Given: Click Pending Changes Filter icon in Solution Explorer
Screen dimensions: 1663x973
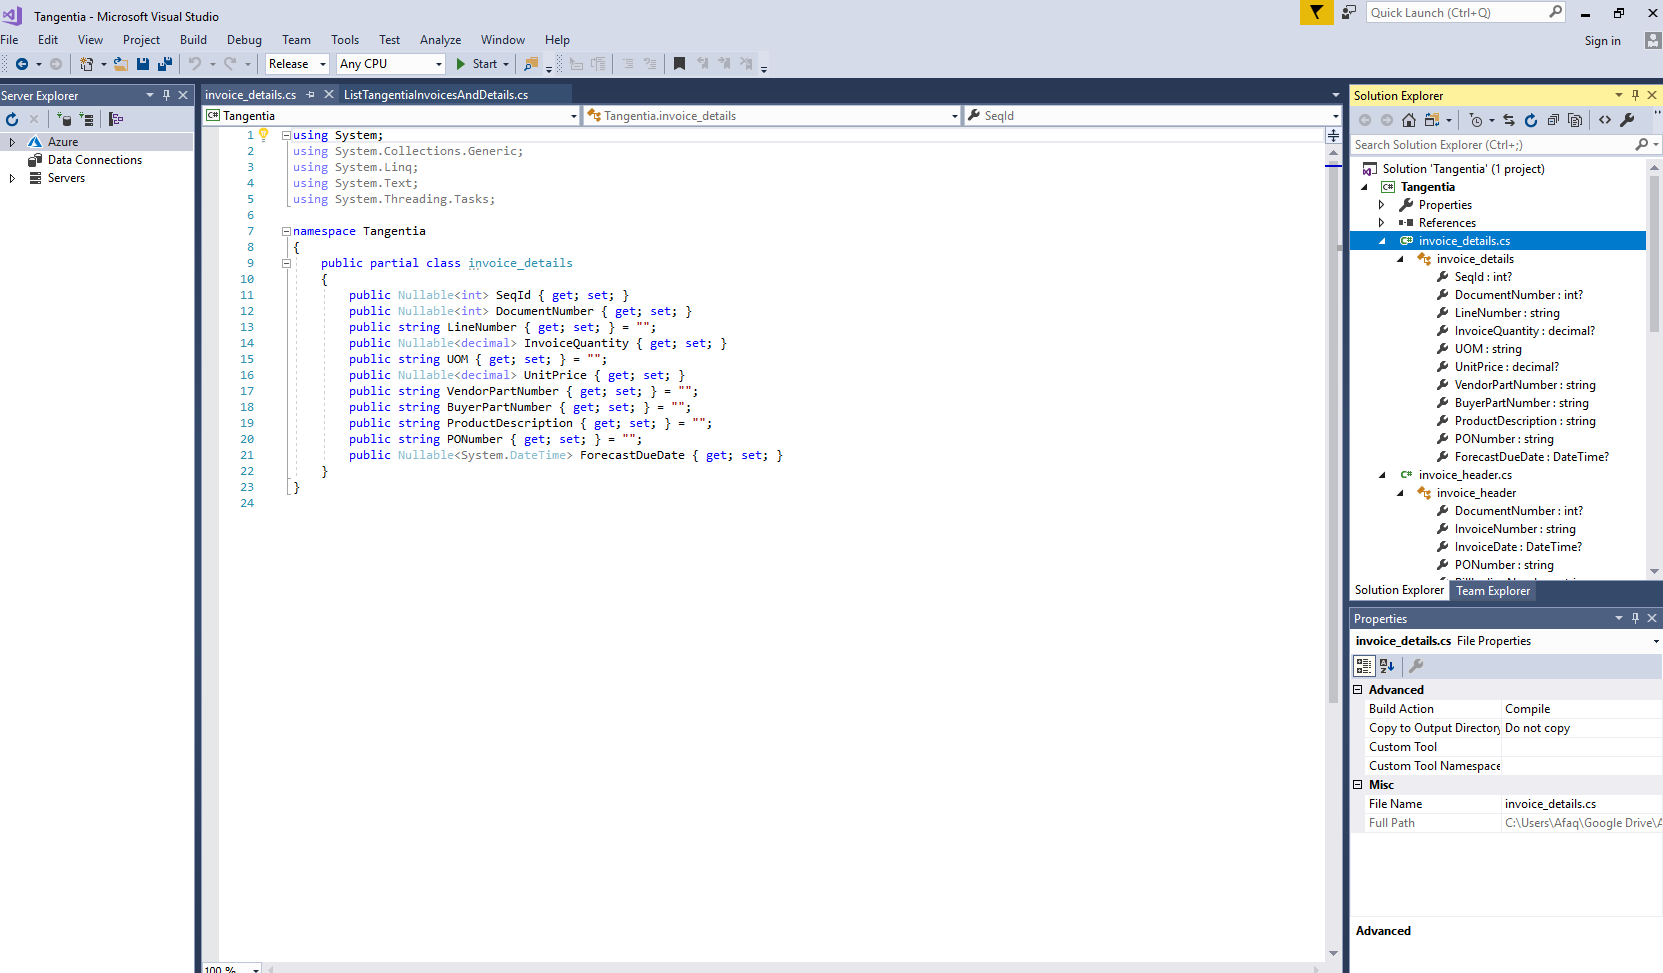Looking at the screenshot, I should pyautogui.click(x=1476, y=120).
